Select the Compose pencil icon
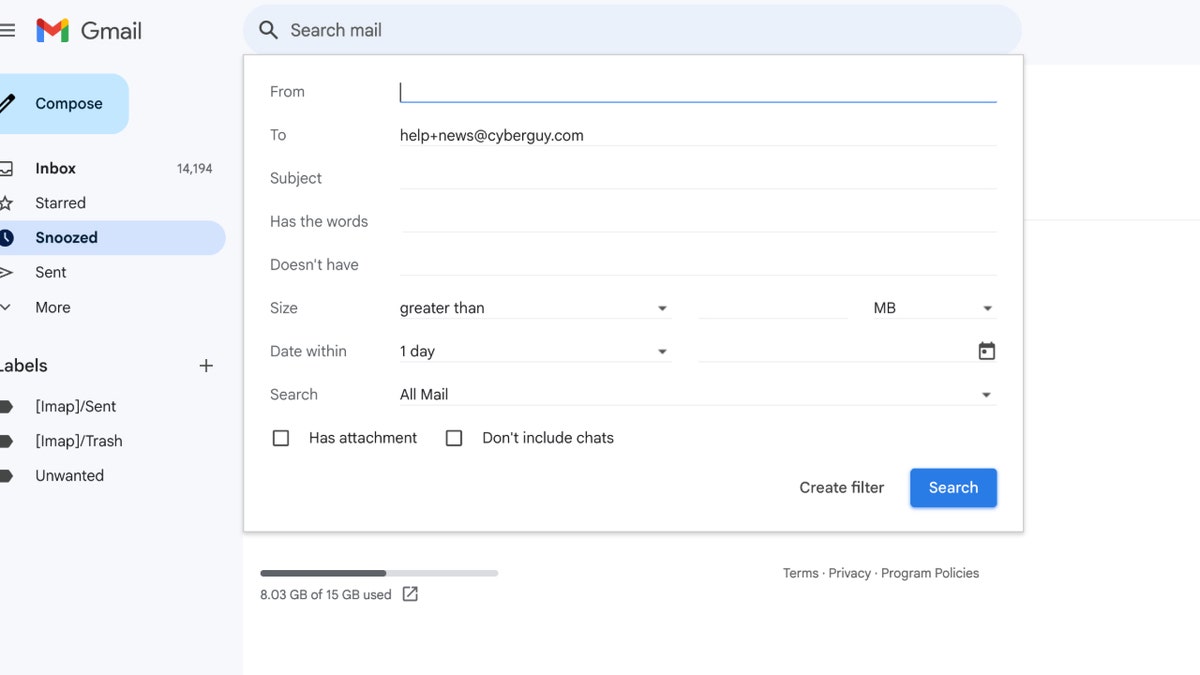 (x=8, y=102)
